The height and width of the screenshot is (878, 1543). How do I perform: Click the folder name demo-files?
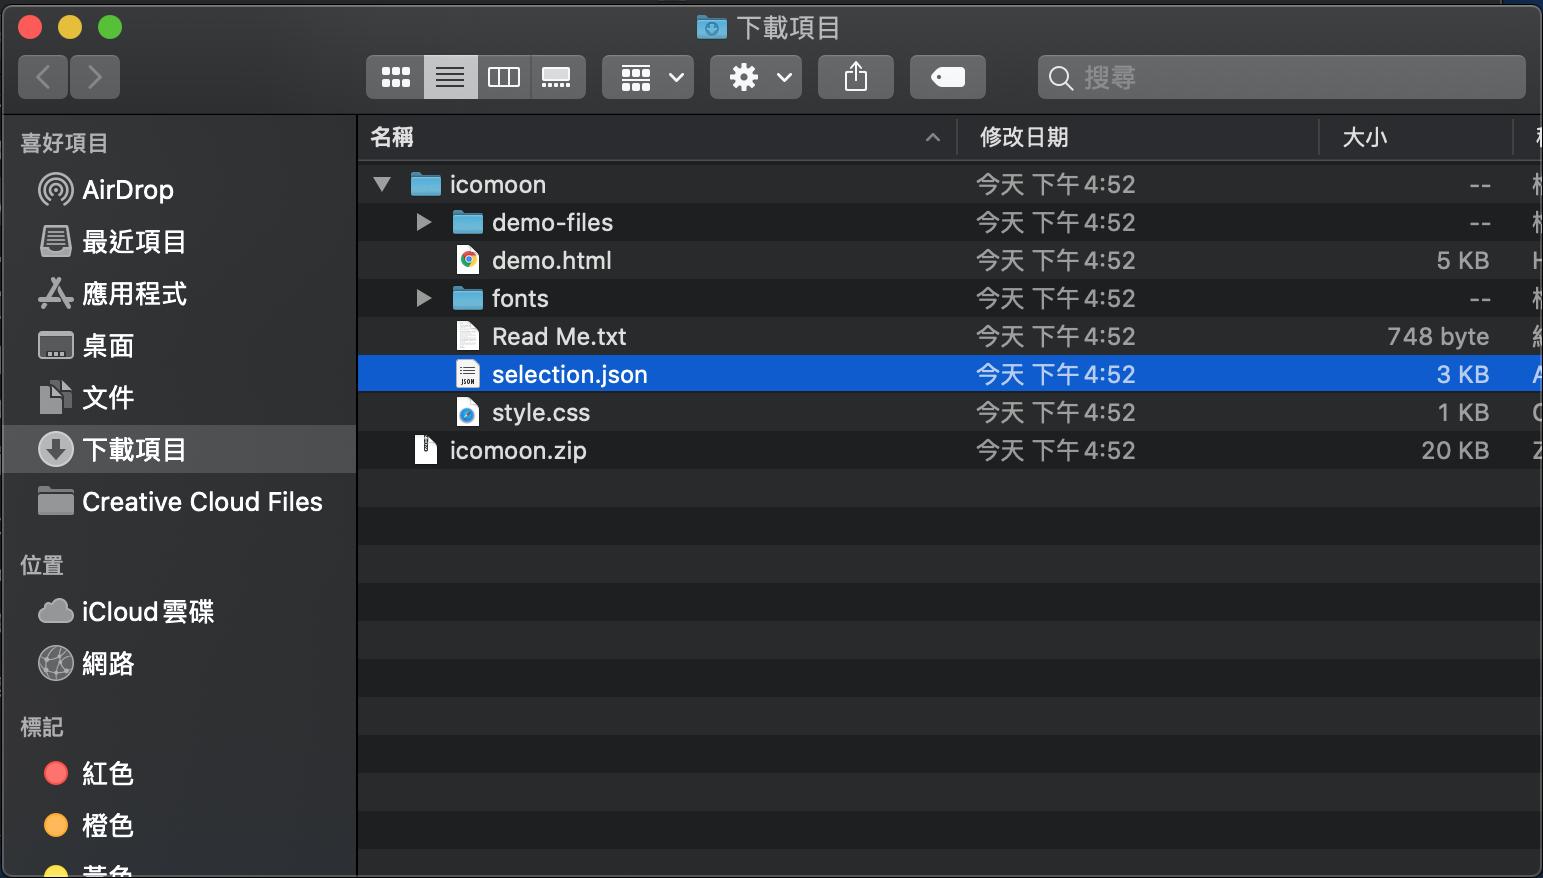pyautogui.click(x=552, y=223)
